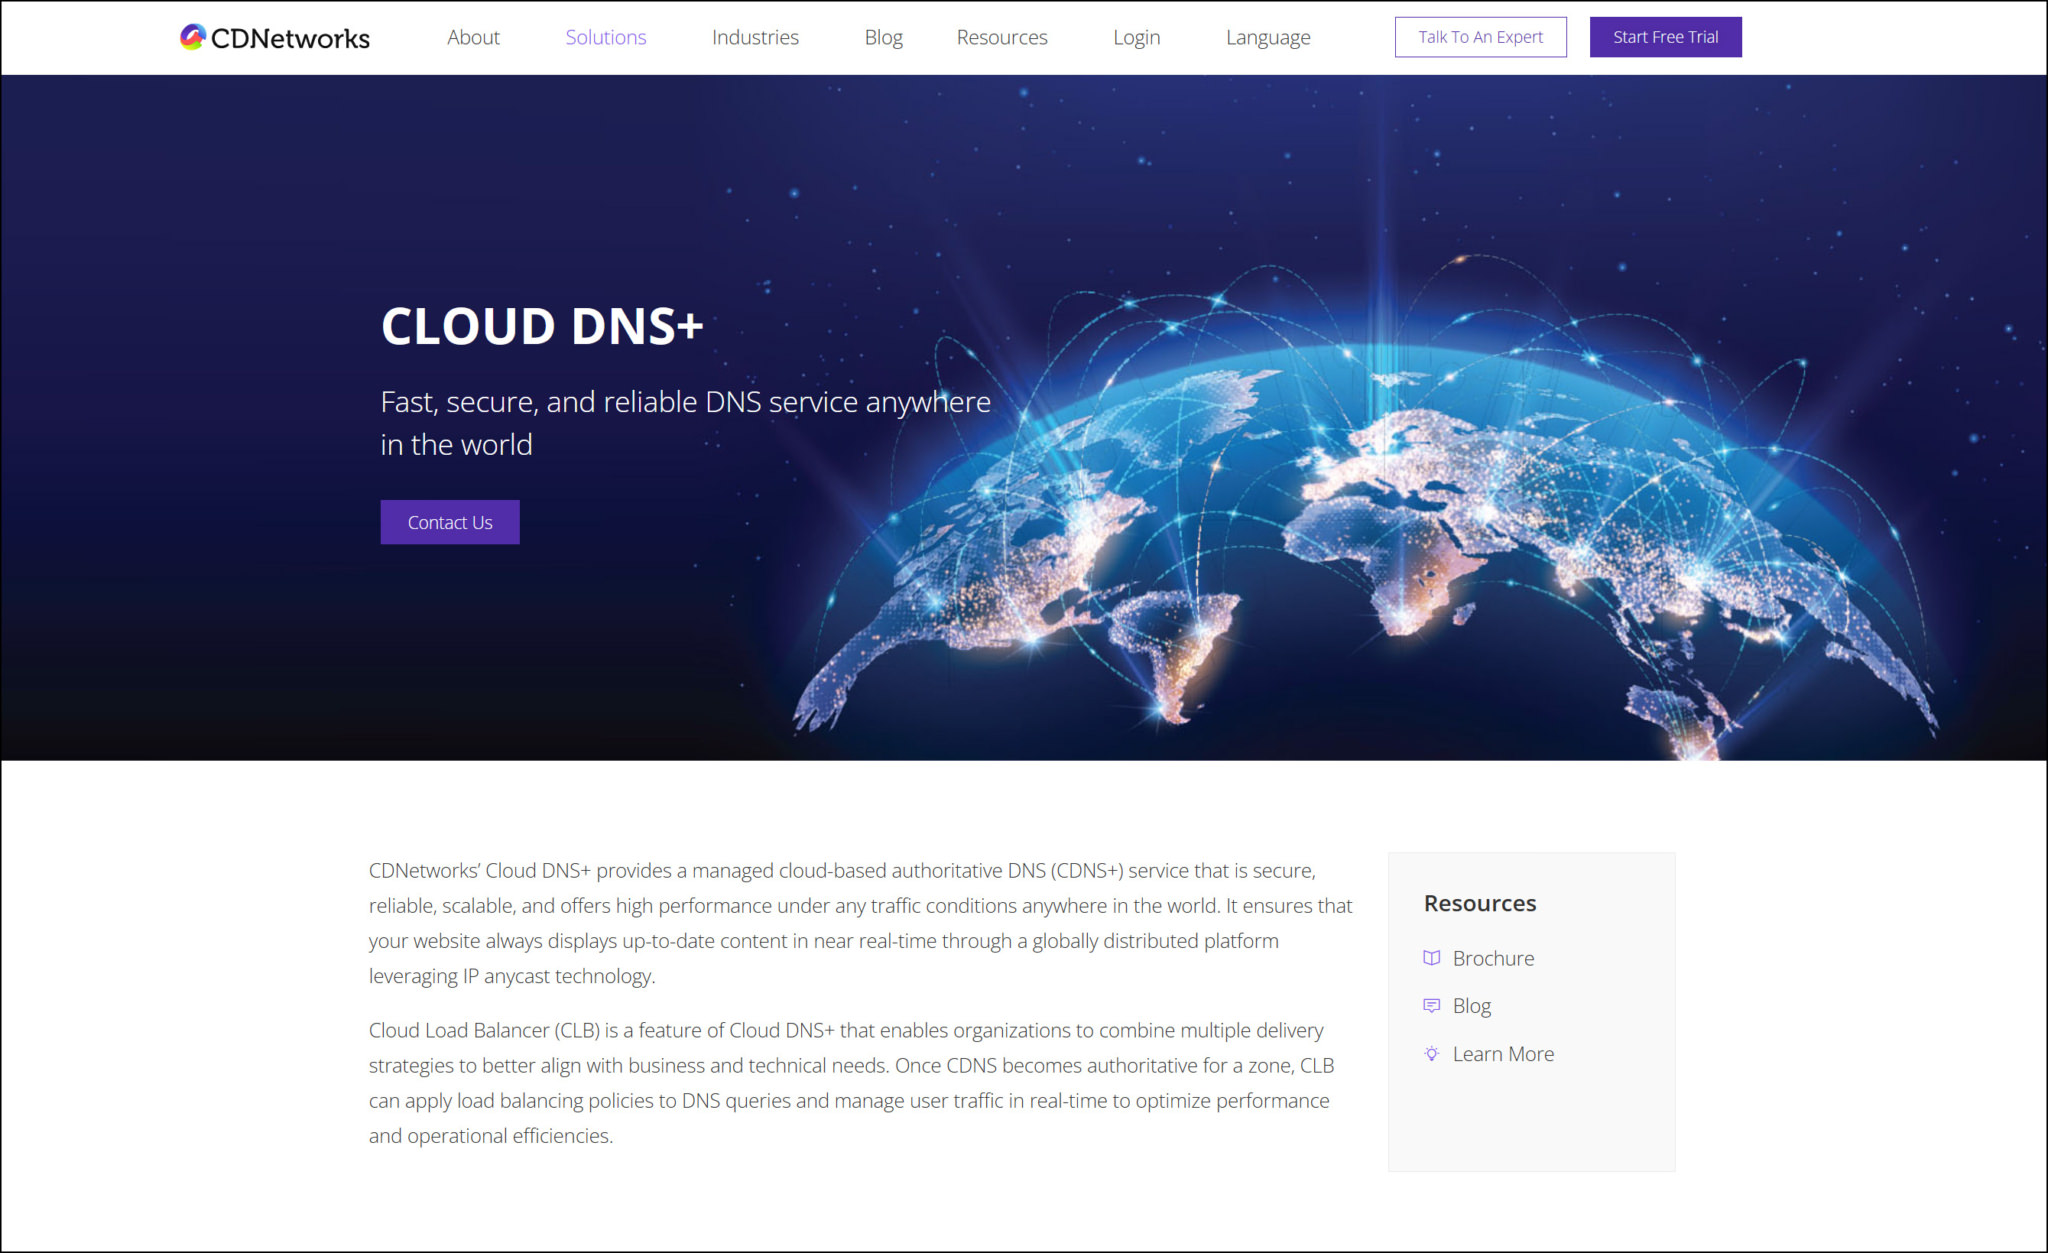Click the Learn More link
Screen dimensions: 2048x1253
(x=1503, y=1053)
